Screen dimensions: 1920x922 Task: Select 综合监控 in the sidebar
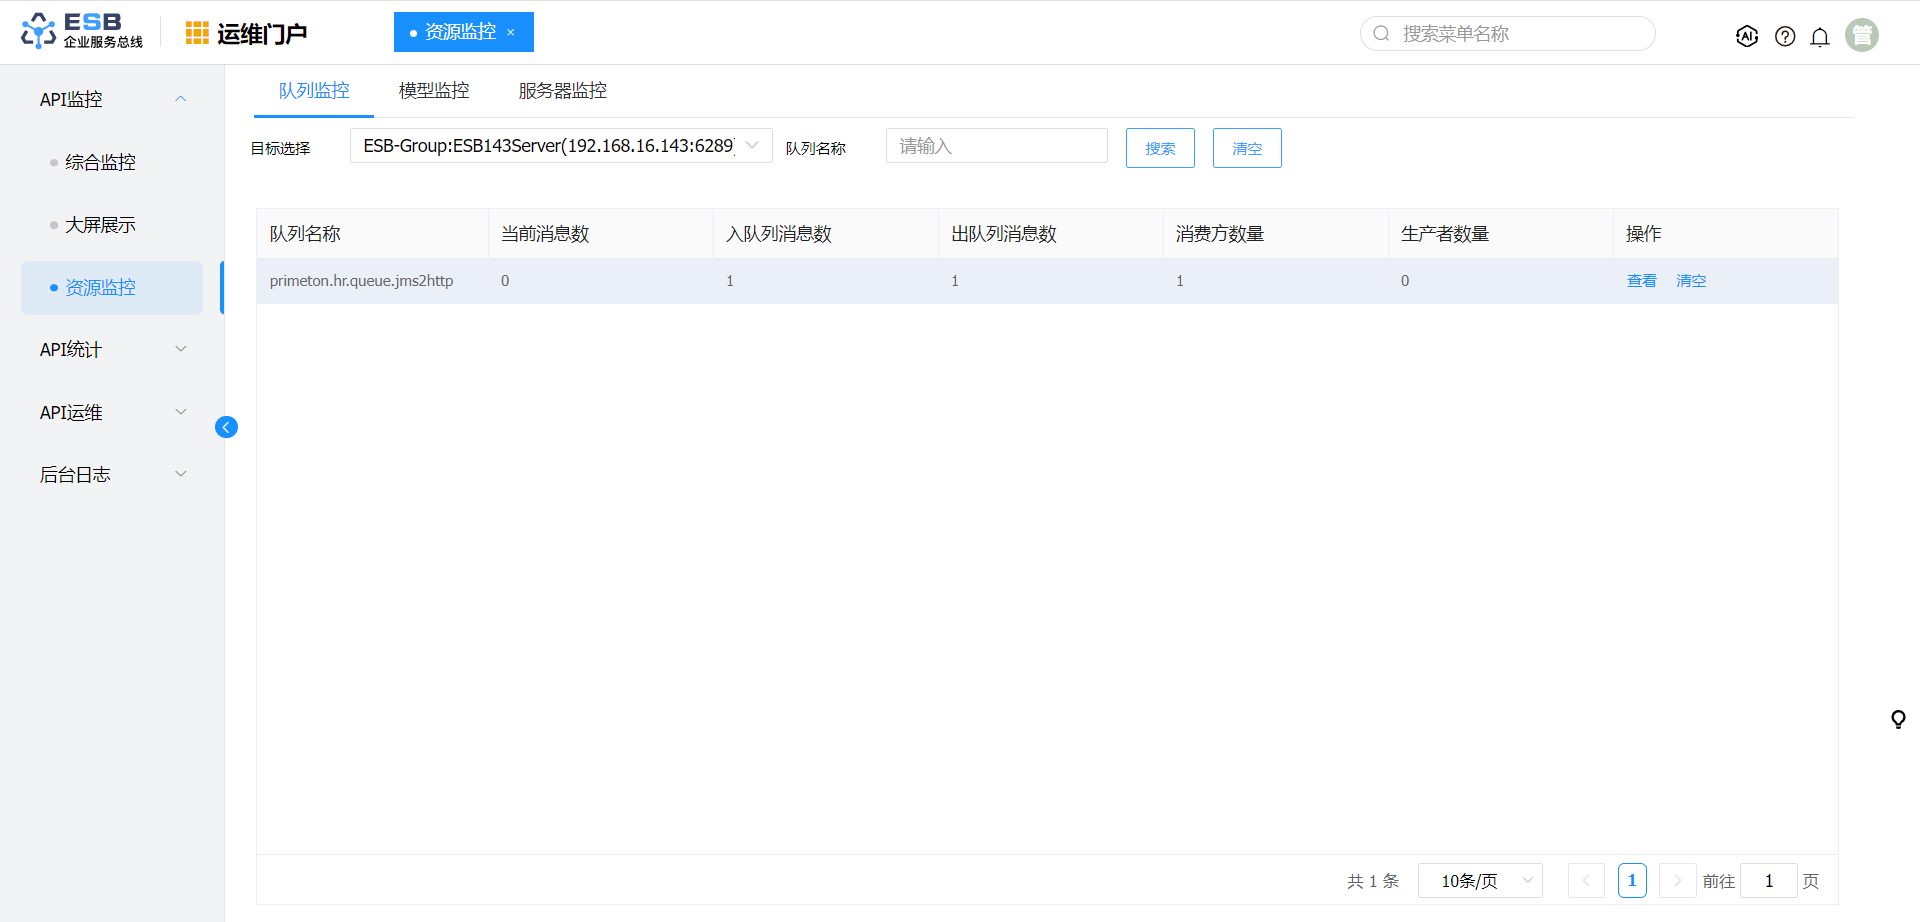tap(100, 162)
